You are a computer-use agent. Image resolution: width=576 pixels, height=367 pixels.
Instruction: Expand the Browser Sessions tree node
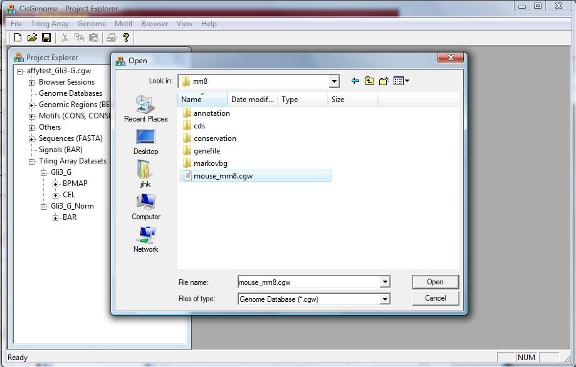point(32,82)
